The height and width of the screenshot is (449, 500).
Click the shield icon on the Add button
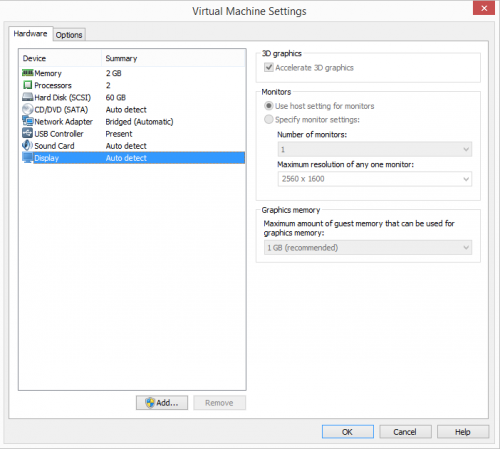click(x=150, y=403)
